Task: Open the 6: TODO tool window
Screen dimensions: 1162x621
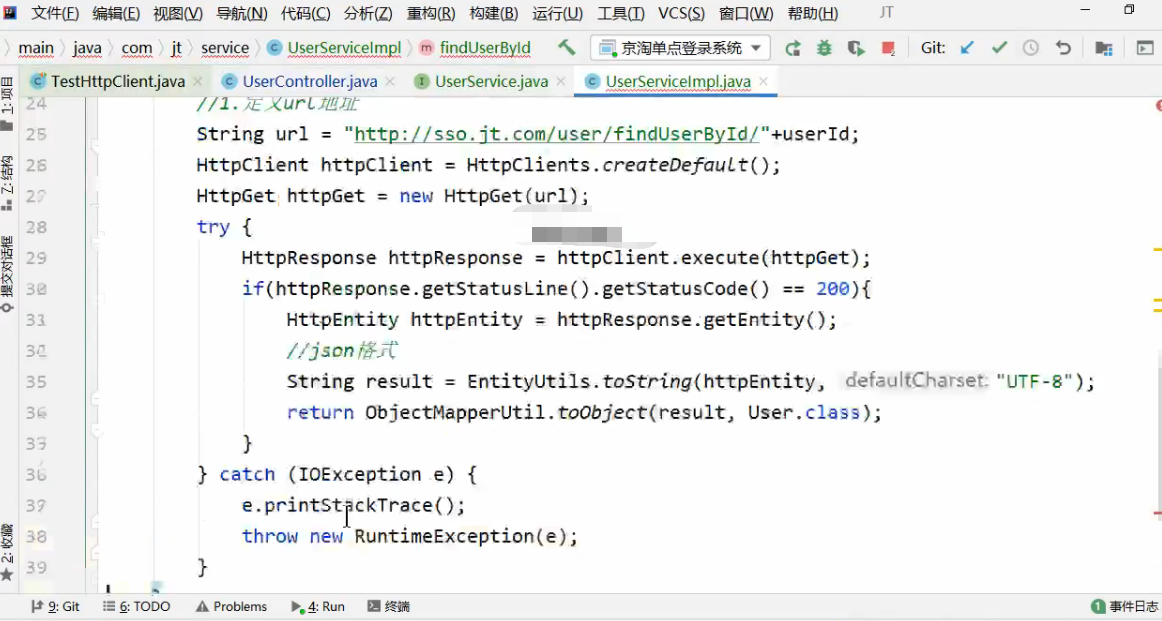Action: pos(136,606)
